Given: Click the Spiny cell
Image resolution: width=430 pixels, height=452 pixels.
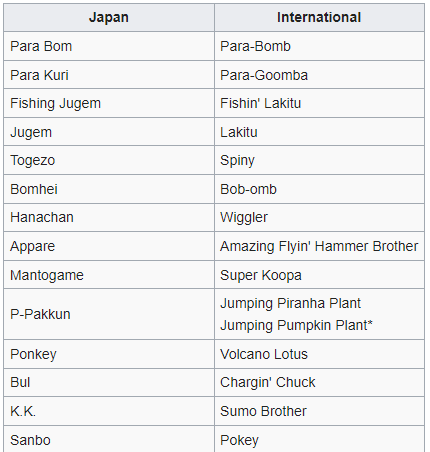Looking at the screenshot, I should [x=319, y=160].
